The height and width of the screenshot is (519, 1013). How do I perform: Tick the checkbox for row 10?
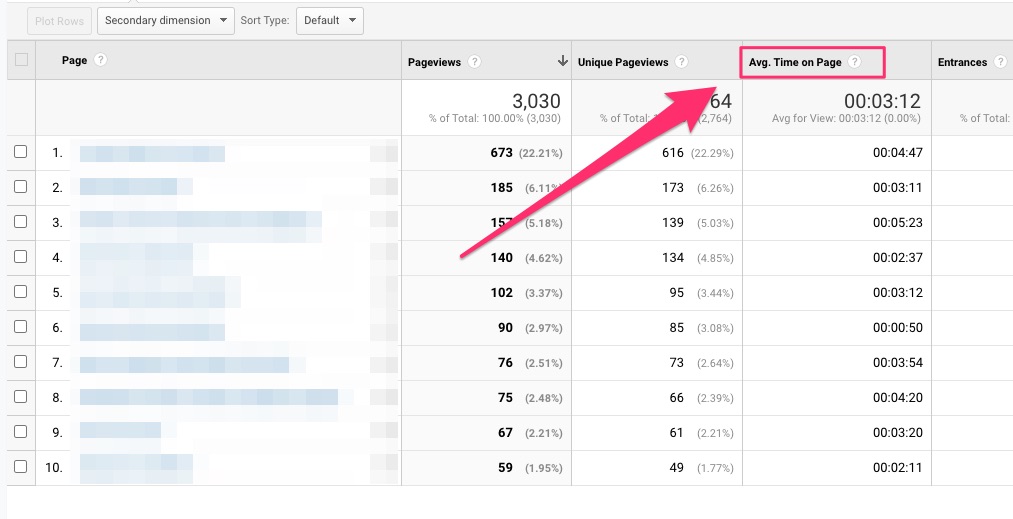coord(21,467)
